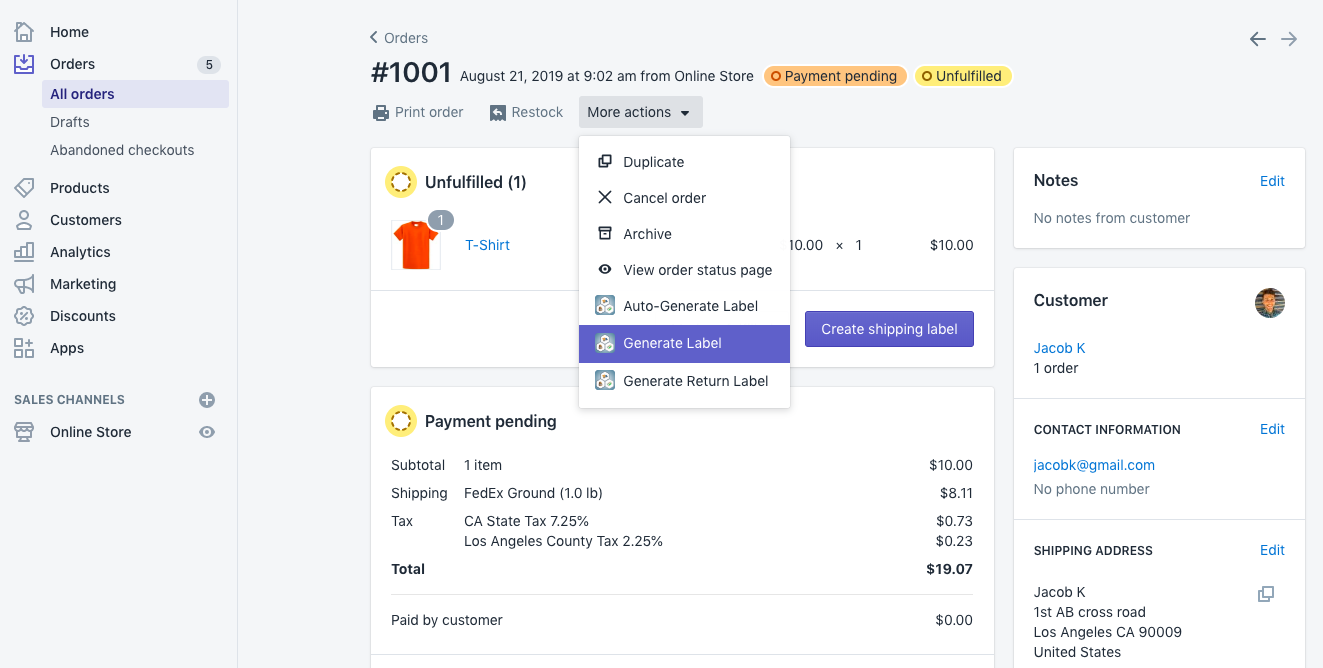This screenshot has height=668, width=1323.
Task: Click the Unfulfilled status badge in header
Action: click(x=962, y=76)
